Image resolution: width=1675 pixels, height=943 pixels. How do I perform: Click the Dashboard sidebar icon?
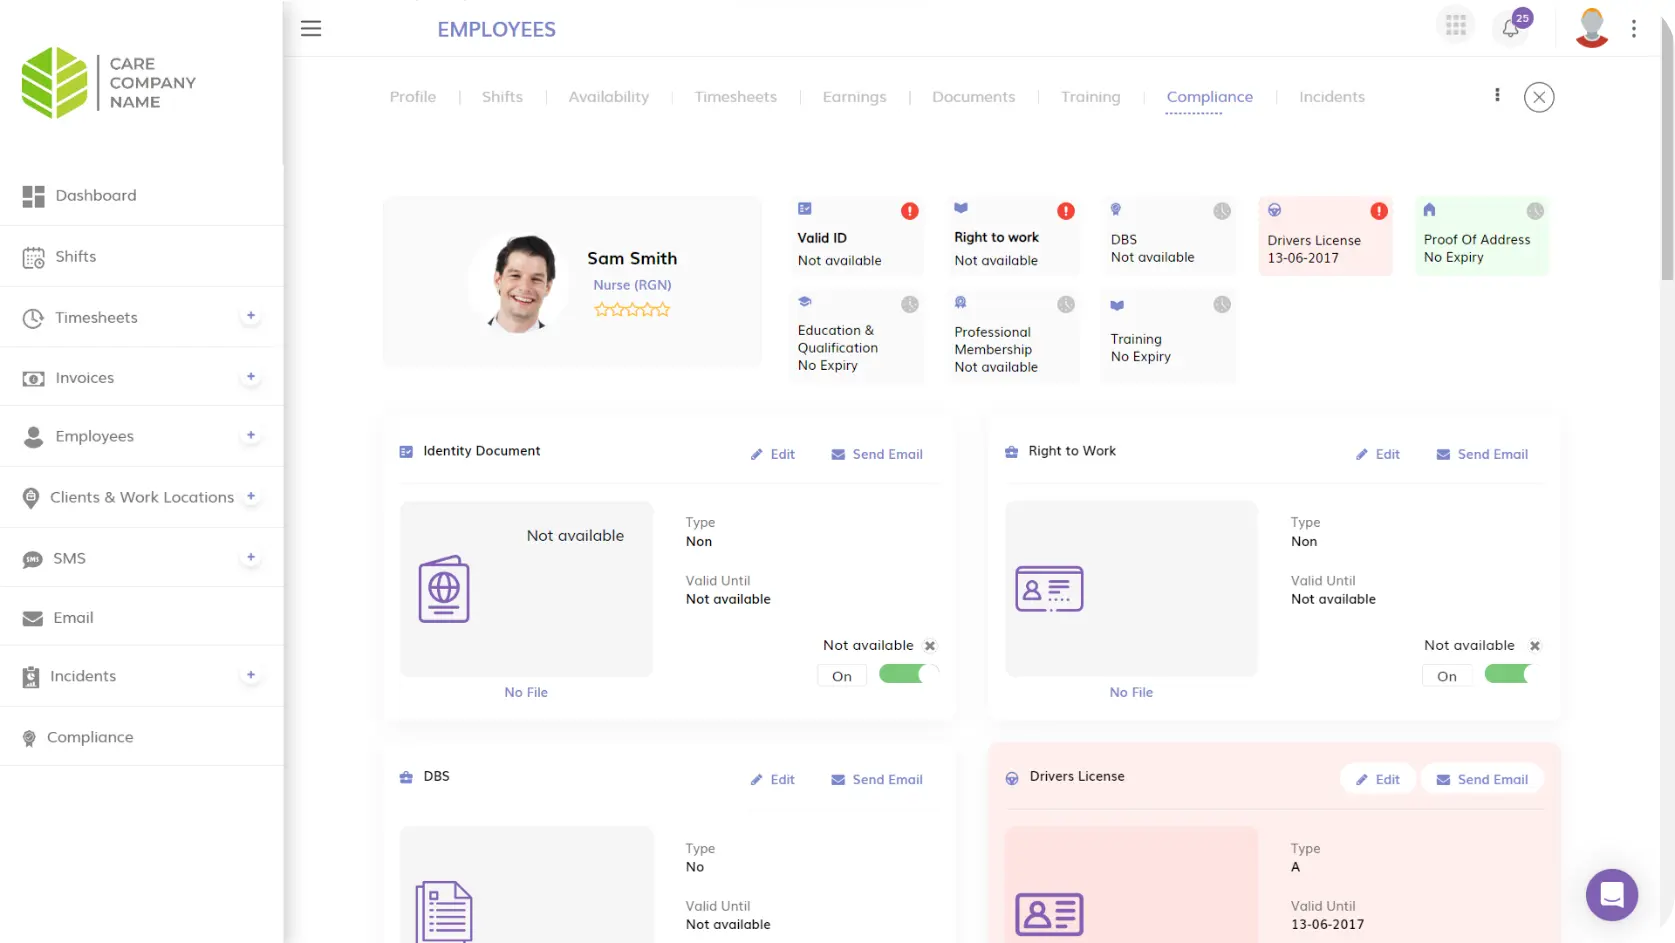point(34,196)
